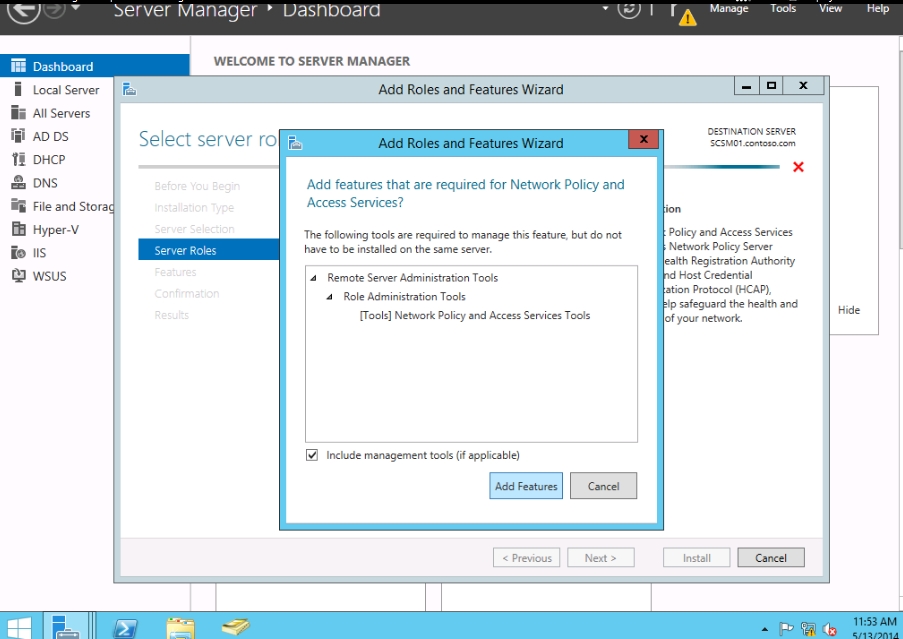Select Server Roles wizard step
Image resolution: width=903 pixels, height=639 pixels.
tap(208, 250)
